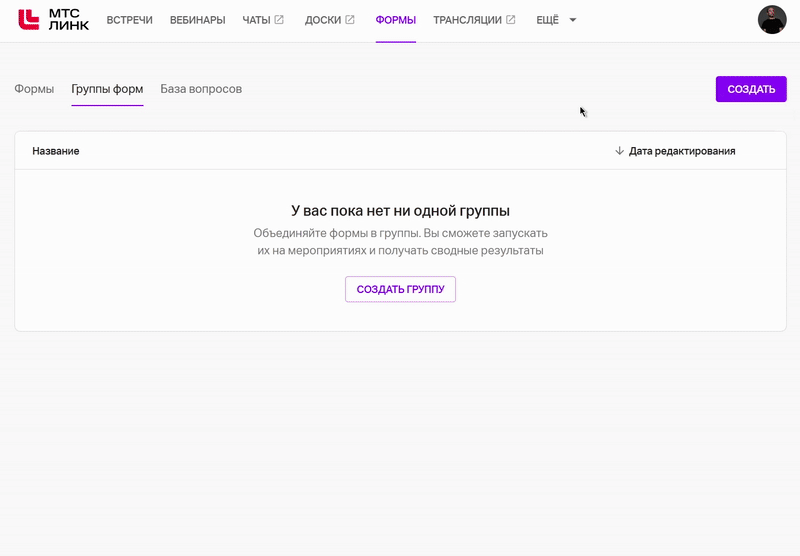Screen dimensions: 800x556
Task: Select Чаты text in the top navigation
Action: point(256,20)
